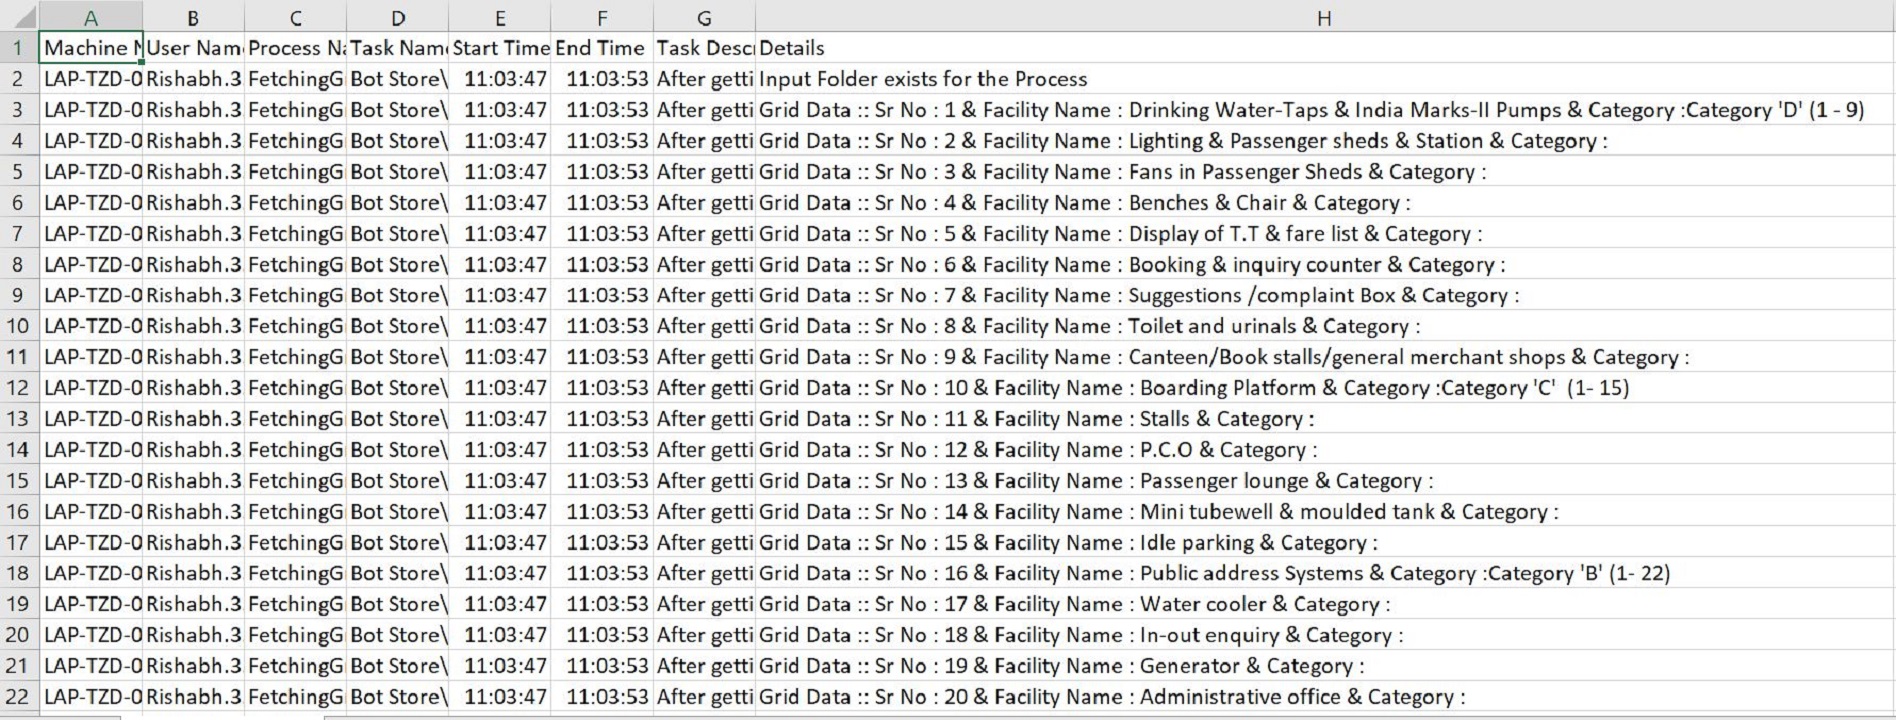Screen dimensions: 1896x720
Task: Select the Suggestions /complaint Box details cell
Action: point(1324,295)
